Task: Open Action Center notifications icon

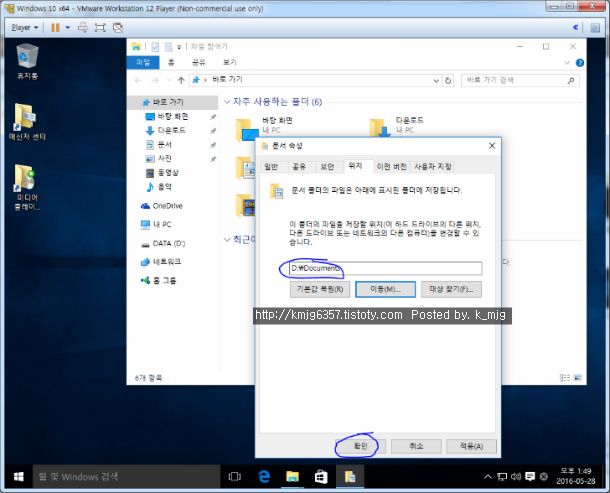Action: tap(530, 477)
